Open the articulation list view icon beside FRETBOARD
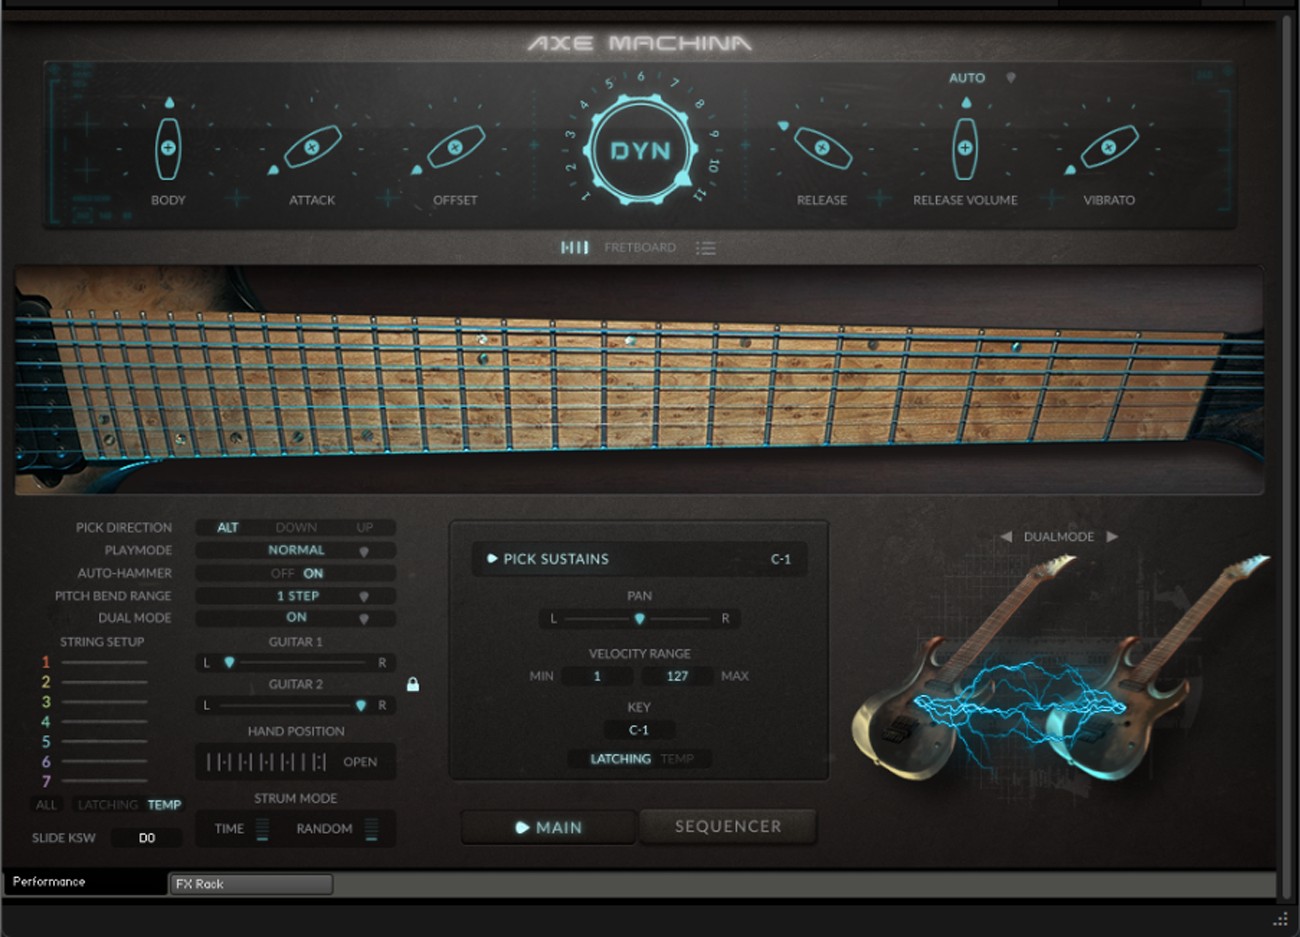Image resolution: width=1300 pixels, height=937 pixels. [706, 247]
